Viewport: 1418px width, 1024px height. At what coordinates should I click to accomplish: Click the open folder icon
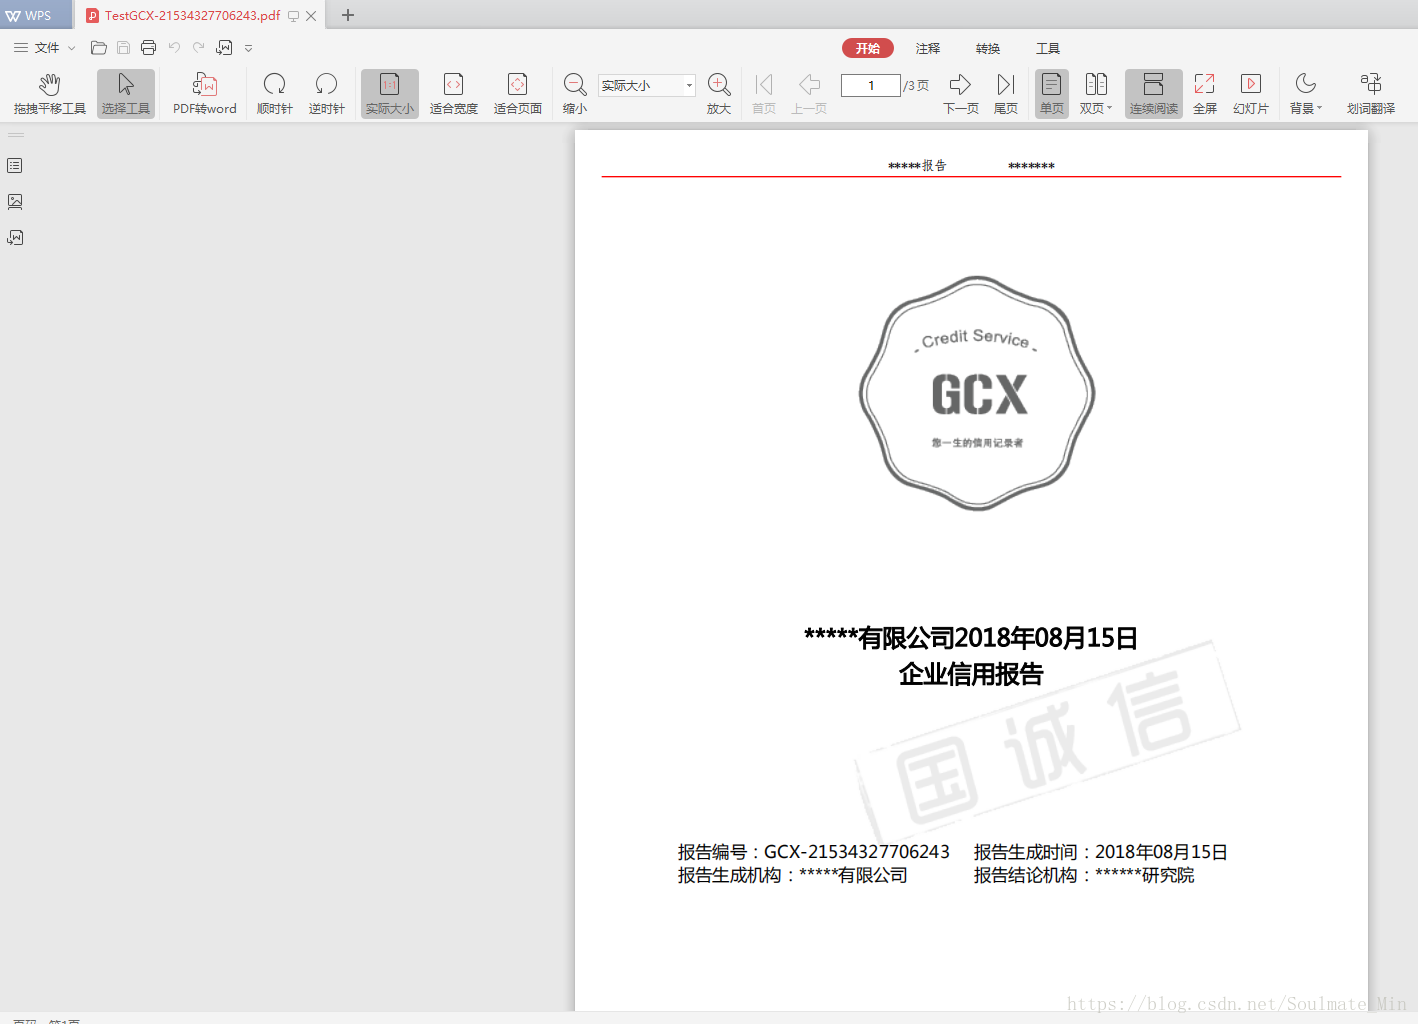click(x=98, y=48)
